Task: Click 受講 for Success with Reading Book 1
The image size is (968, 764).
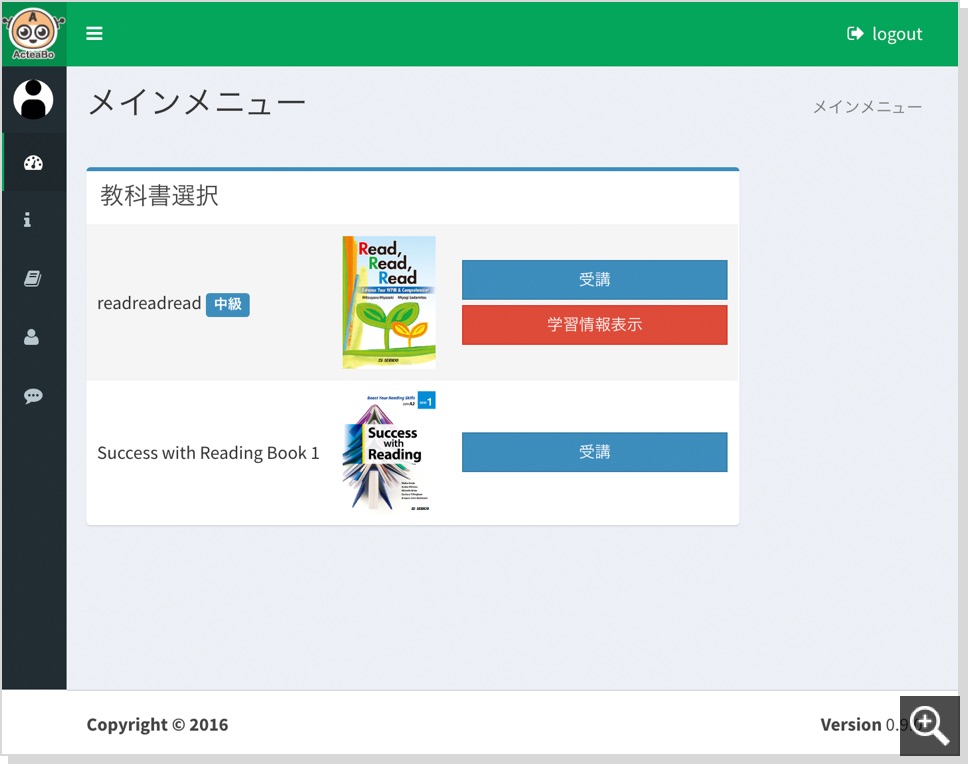Action: pyautogui.click(x=595, y=452)
